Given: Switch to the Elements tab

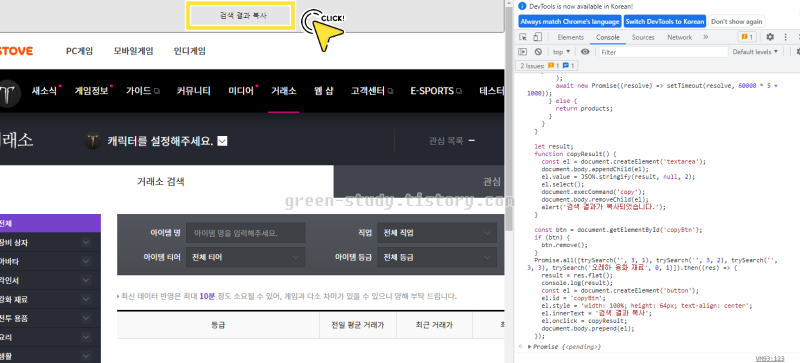Looking at the screenshot, I should pyautogui.click(x=570, y=37).
